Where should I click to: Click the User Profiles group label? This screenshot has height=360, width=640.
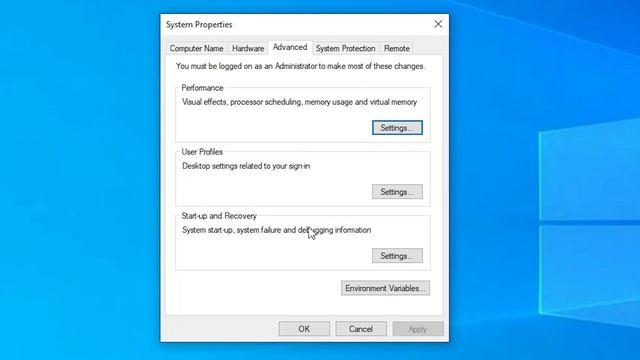pos(202,152)
